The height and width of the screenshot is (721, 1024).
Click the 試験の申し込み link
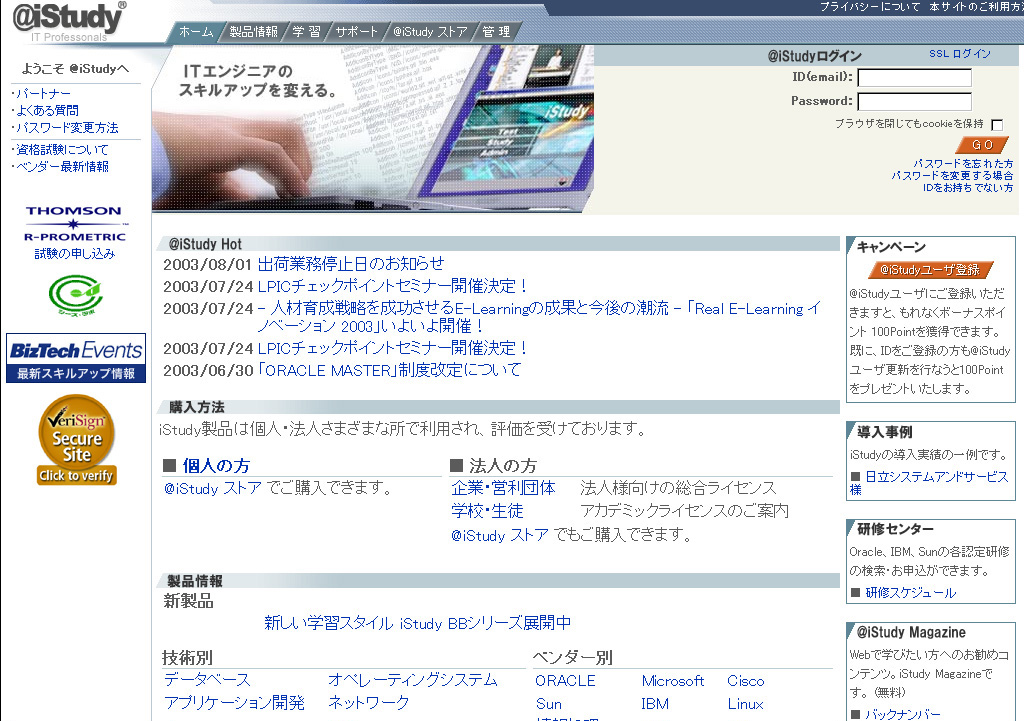click(74, 253)
